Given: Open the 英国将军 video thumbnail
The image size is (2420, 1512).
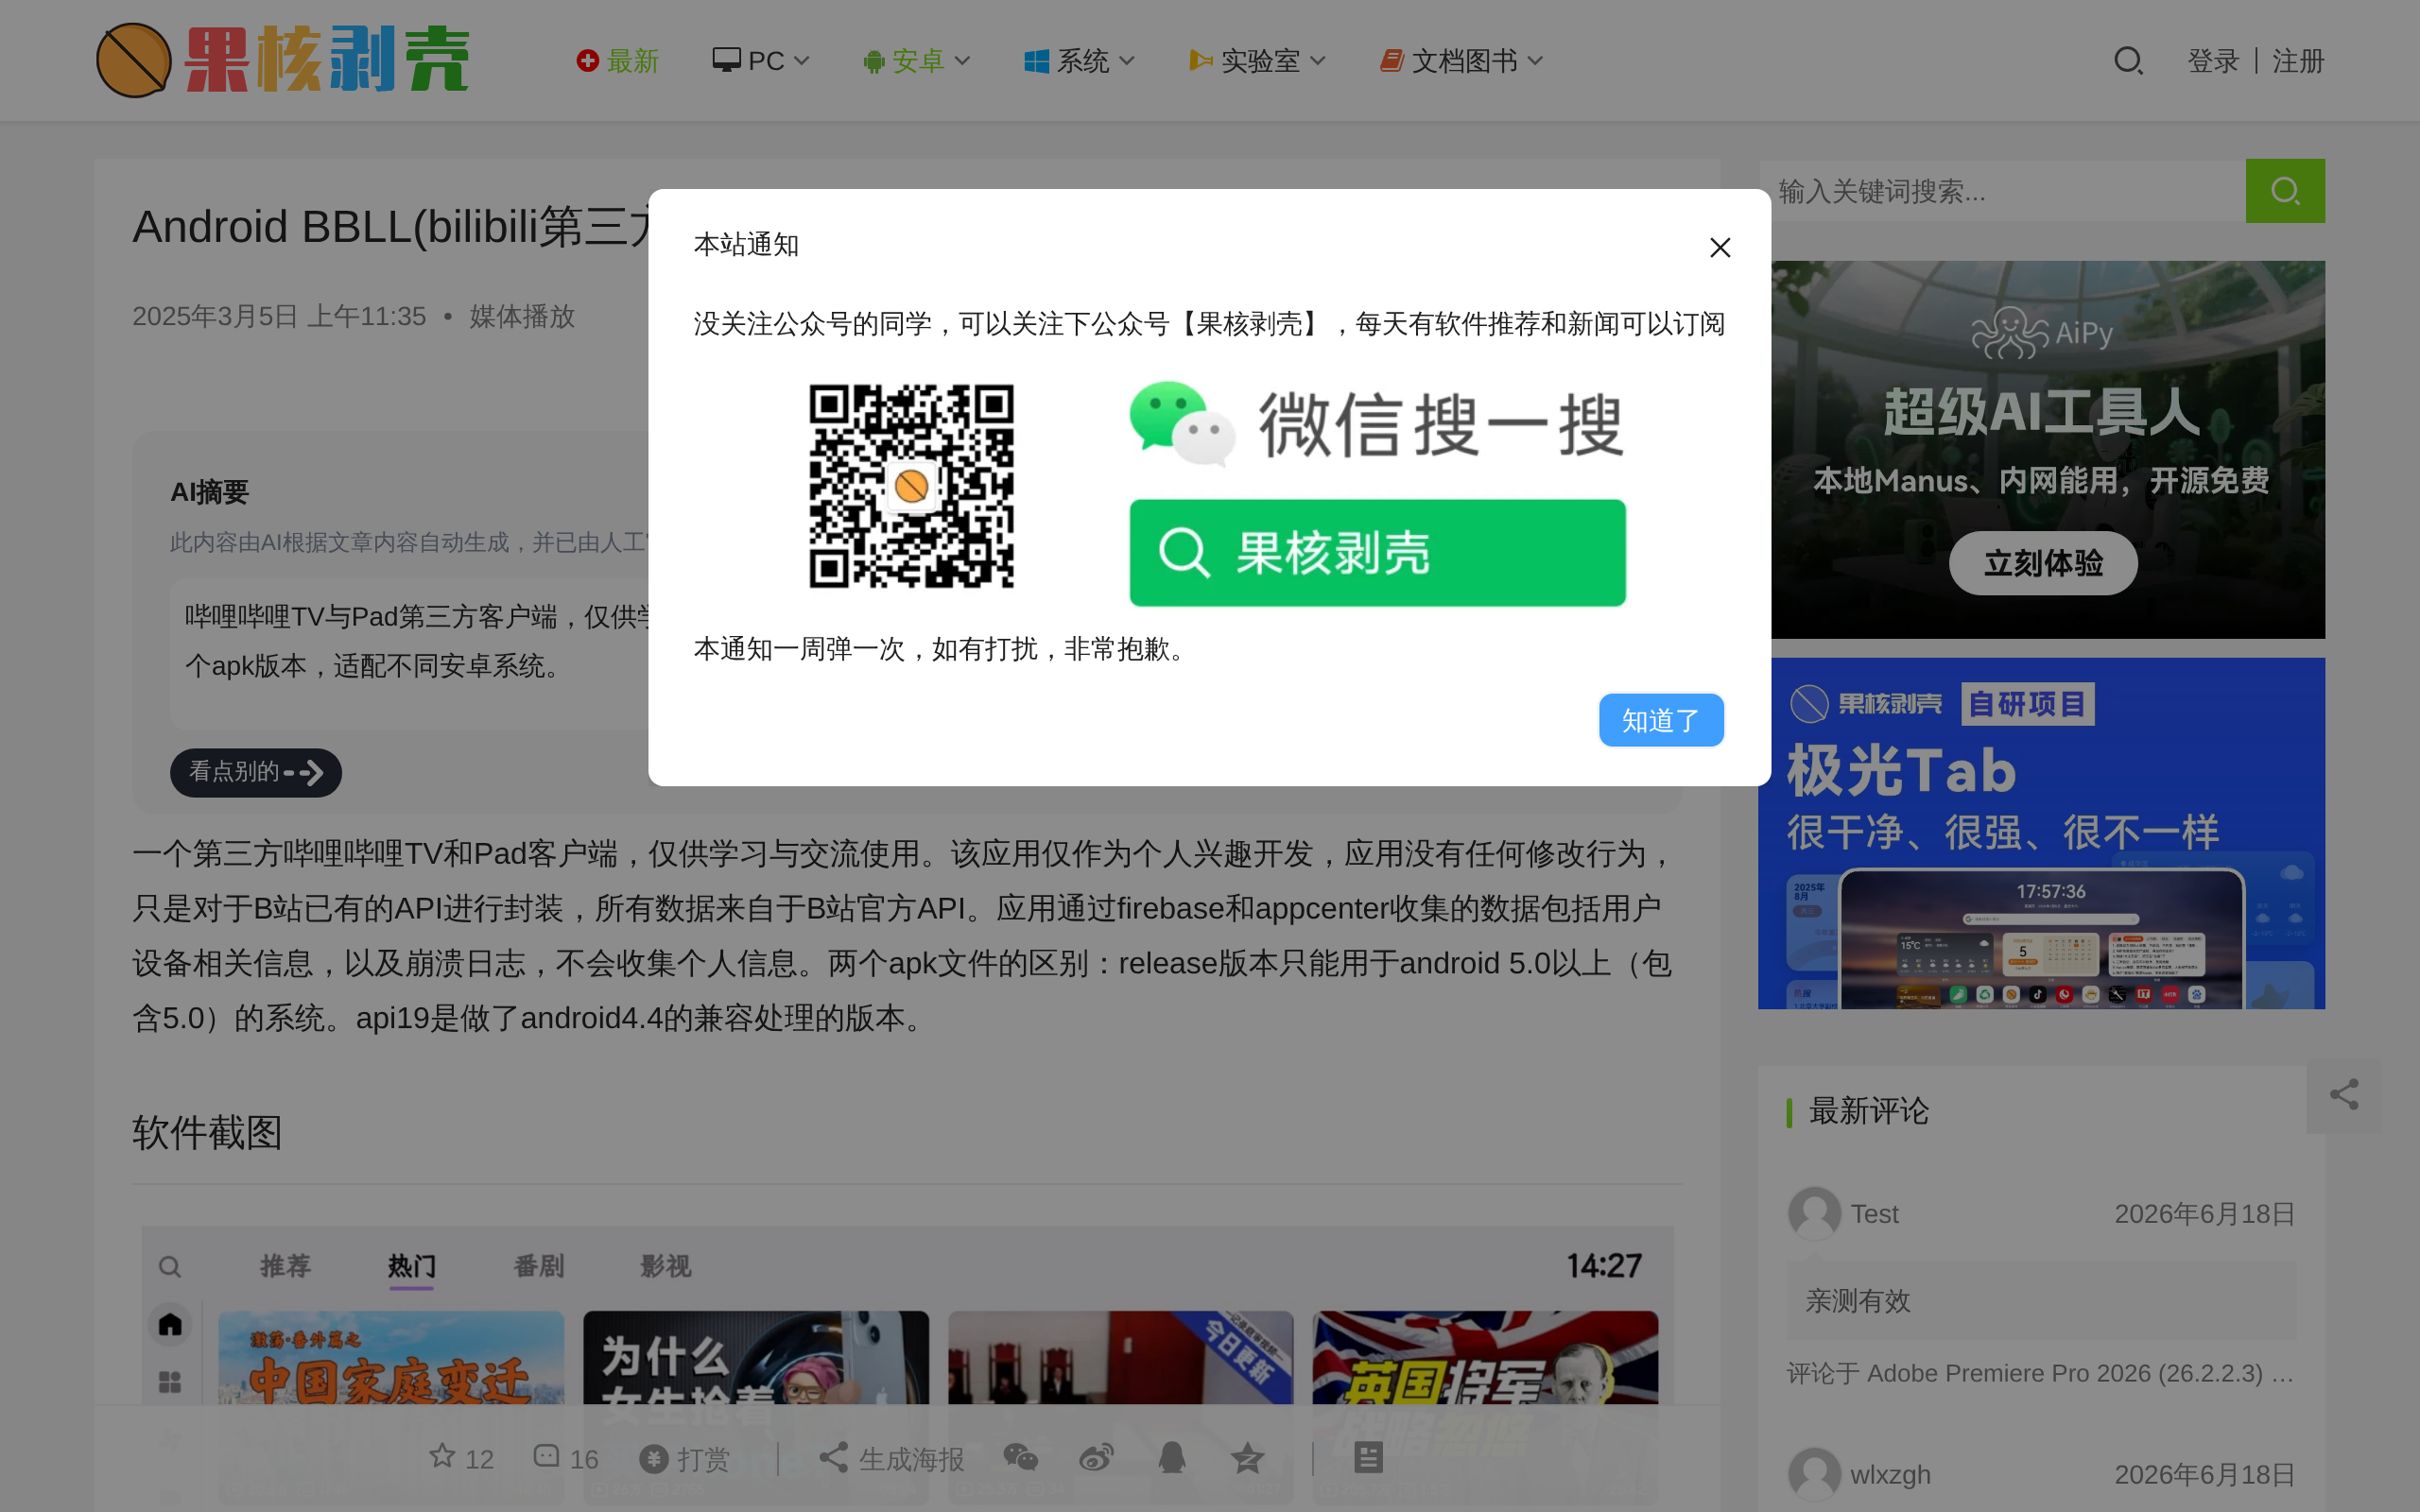Looking at the screenshot, I should (x=1485, y=1358).
